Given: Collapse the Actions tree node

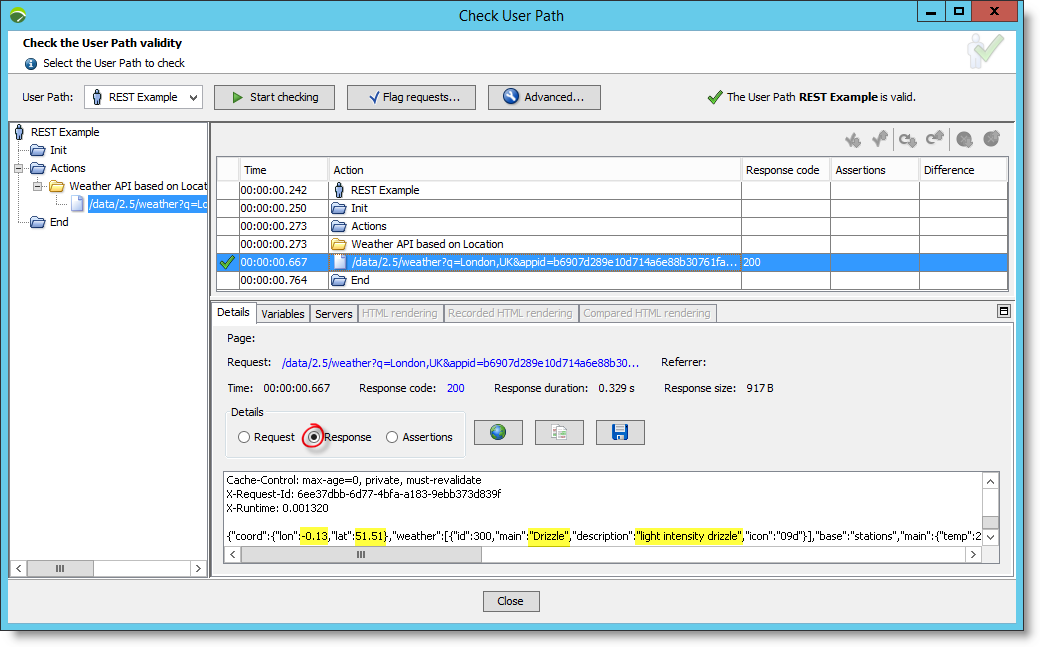Looking at the screenshot, I should [x=19, y=168].
